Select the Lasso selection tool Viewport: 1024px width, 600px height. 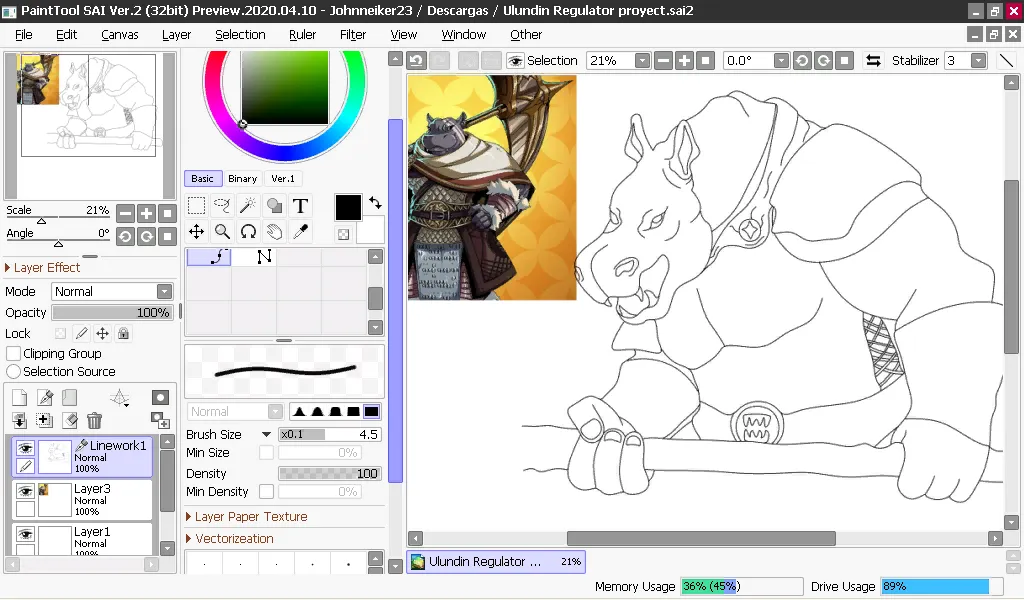[x=222, y=206]
